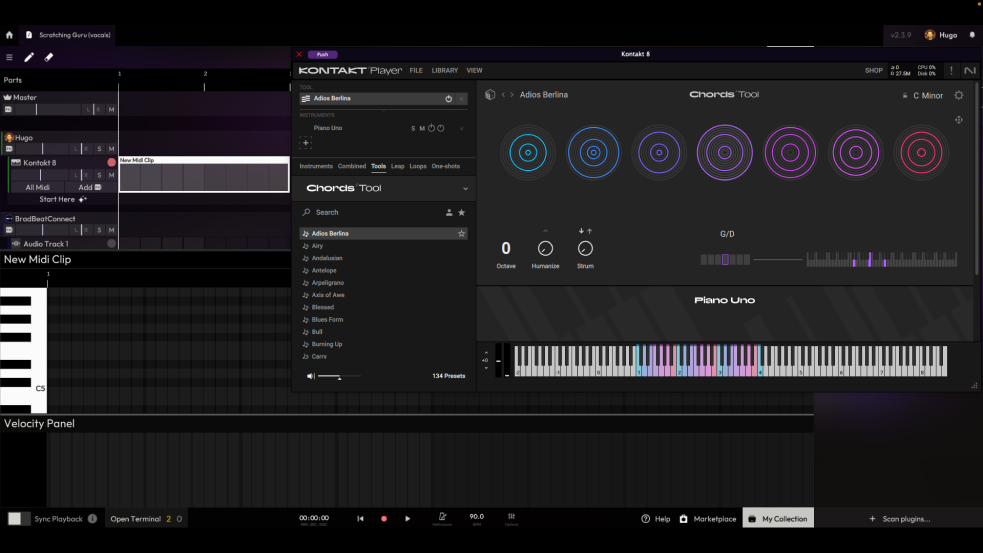The width and height of the screenshot is (983, 553).
Task: Click the preview speaker icon
Action: [310, 376]
